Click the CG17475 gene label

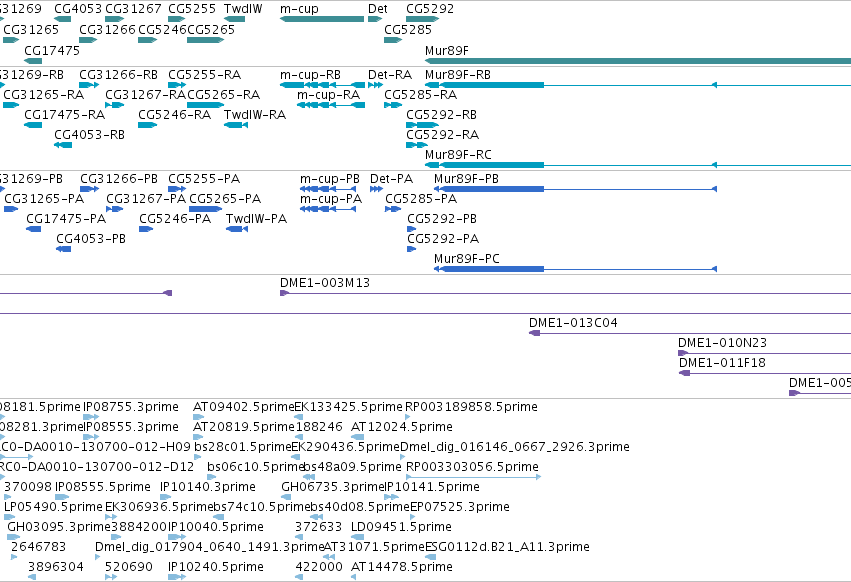[x=52, y=50]
